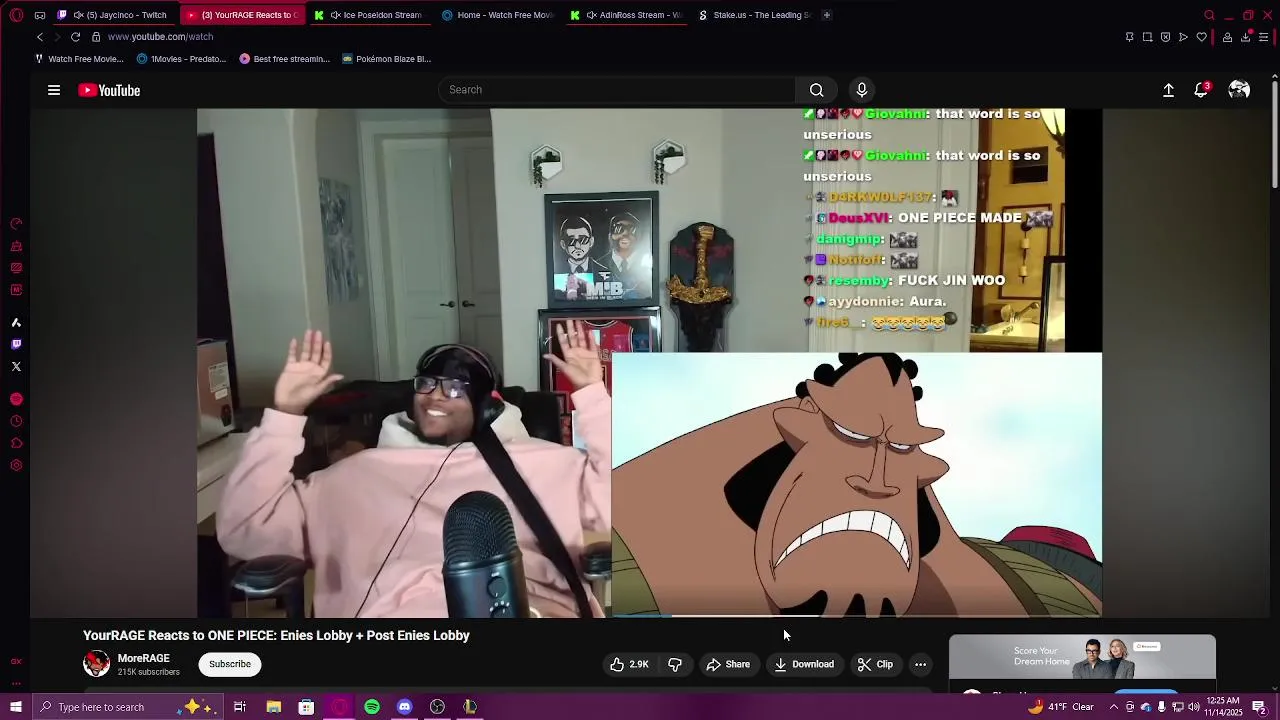Screen dimensions: 1280x720
Task: Switch to the Jaycinco - Twitch tab
Action: click(x=113, y=15)
